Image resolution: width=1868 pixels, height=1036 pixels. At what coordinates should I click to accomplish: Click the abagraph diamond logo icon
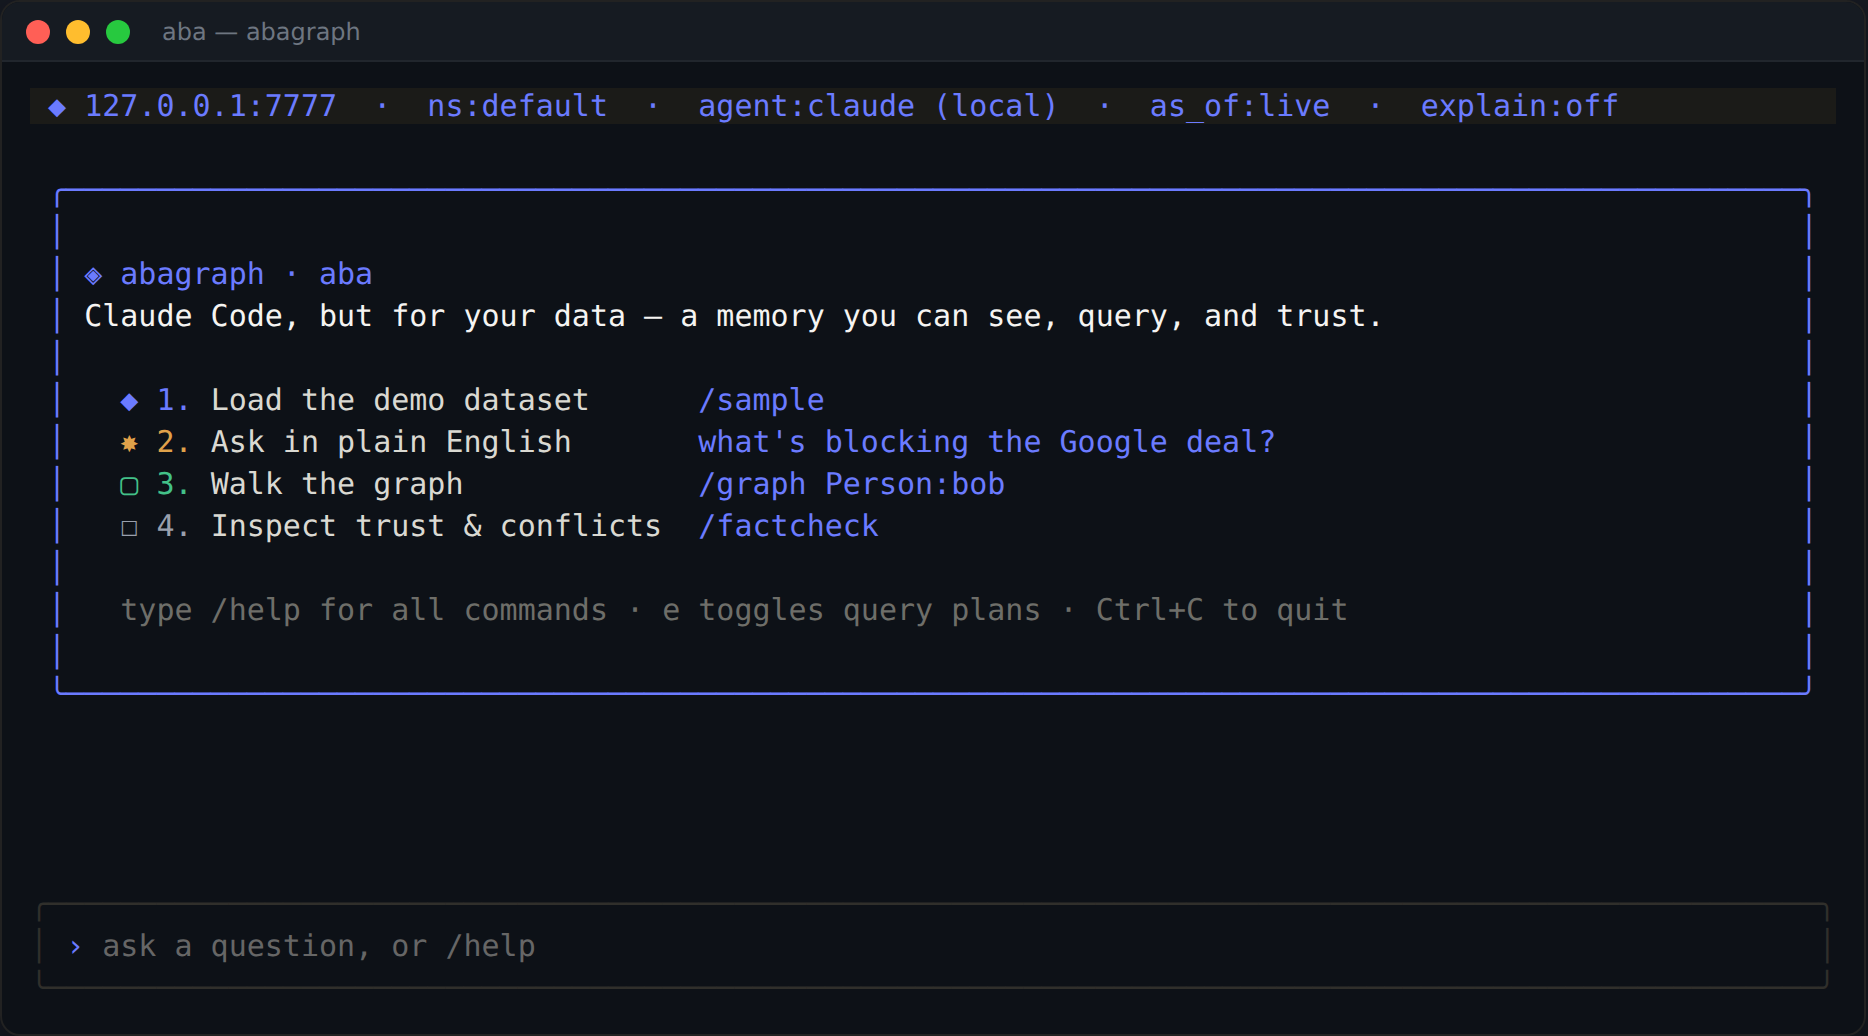93,275
